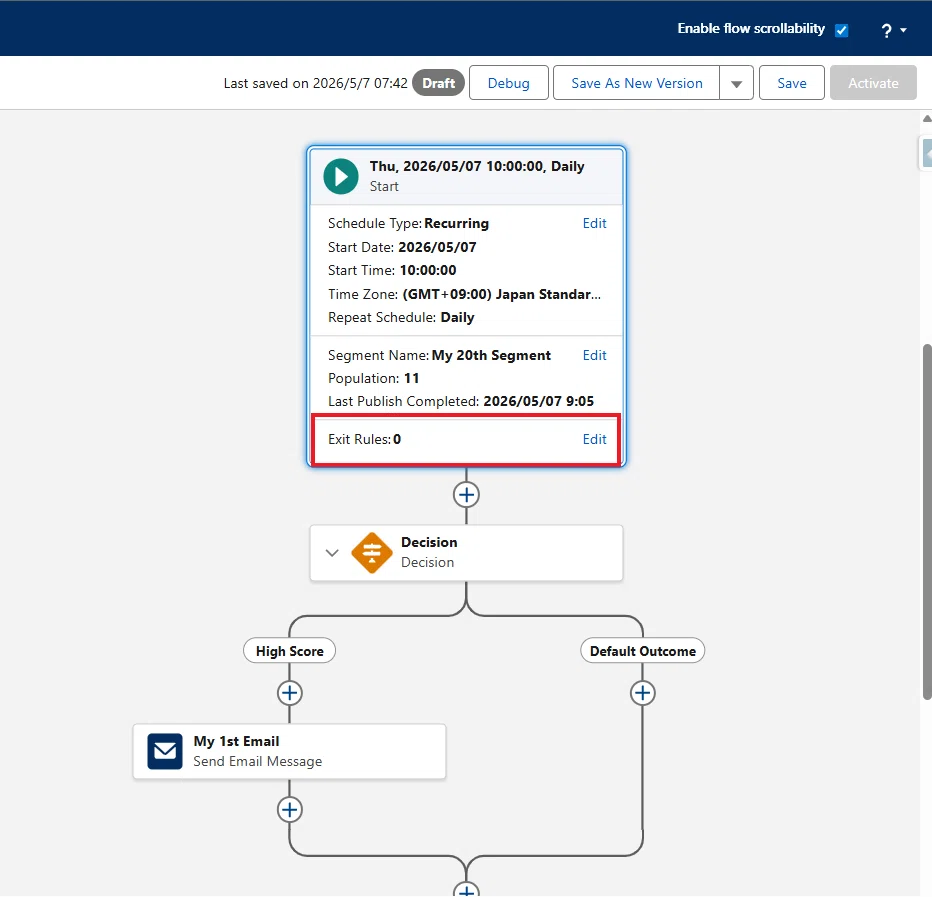Click Time Zone Japan Standard value
The height and width of the screenshot is (897, 932).
point(502,294)
